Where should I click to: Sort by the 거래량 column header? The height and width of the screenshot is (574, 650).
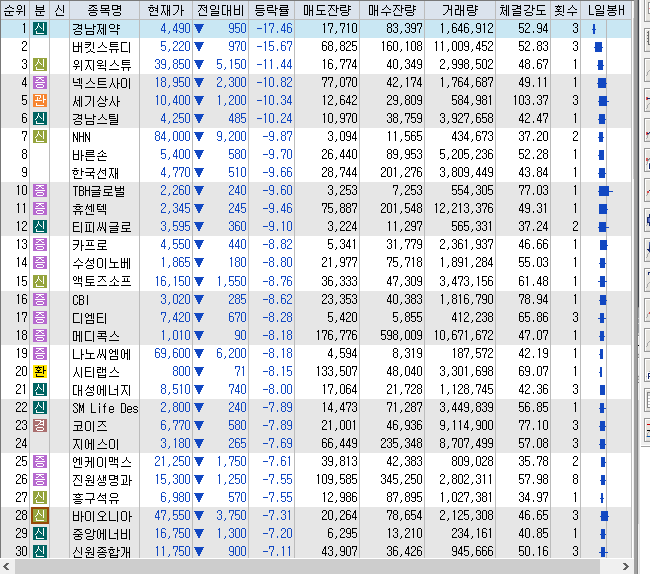click(460, 10)
